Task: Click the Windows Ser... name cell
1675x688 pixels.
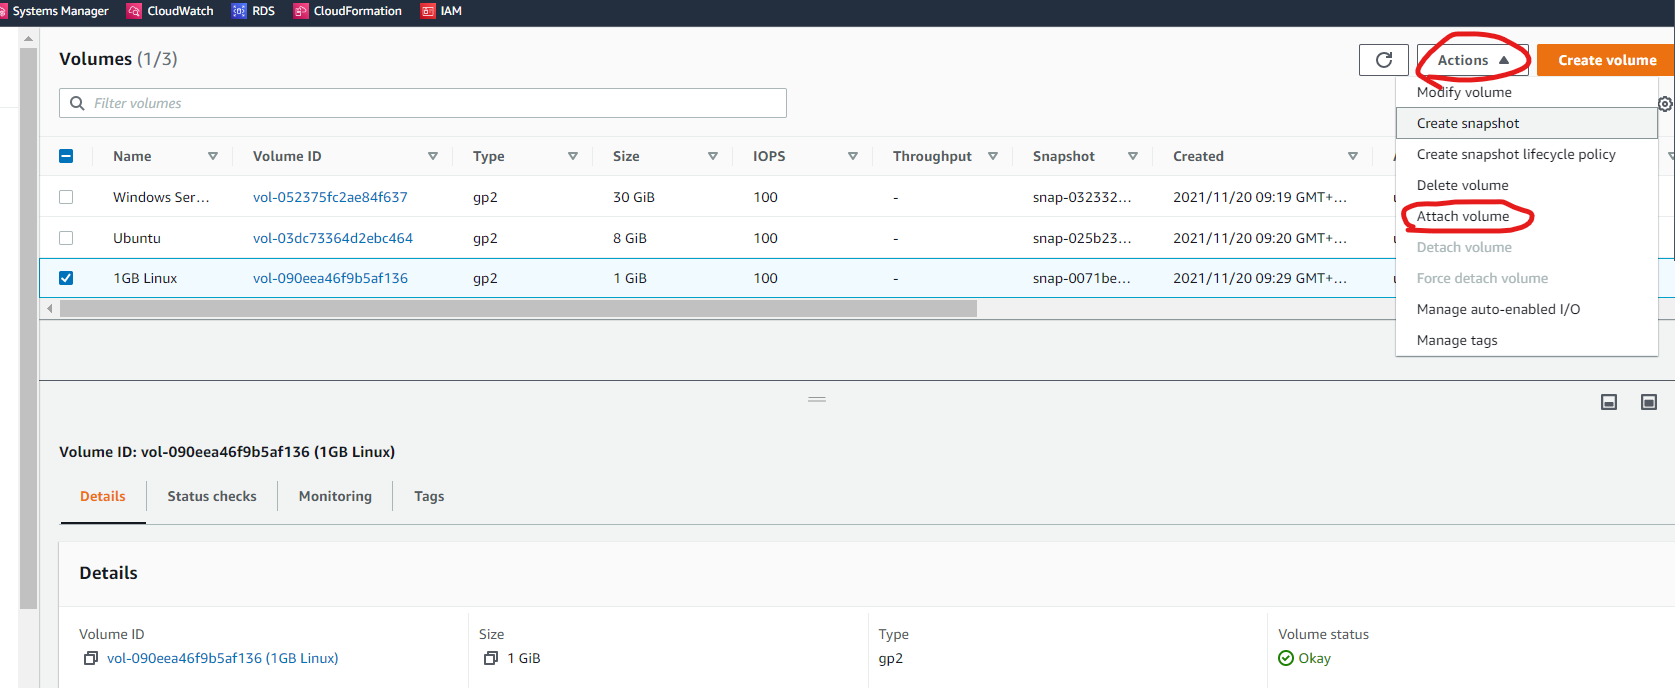Action: (x=161, y=197)
